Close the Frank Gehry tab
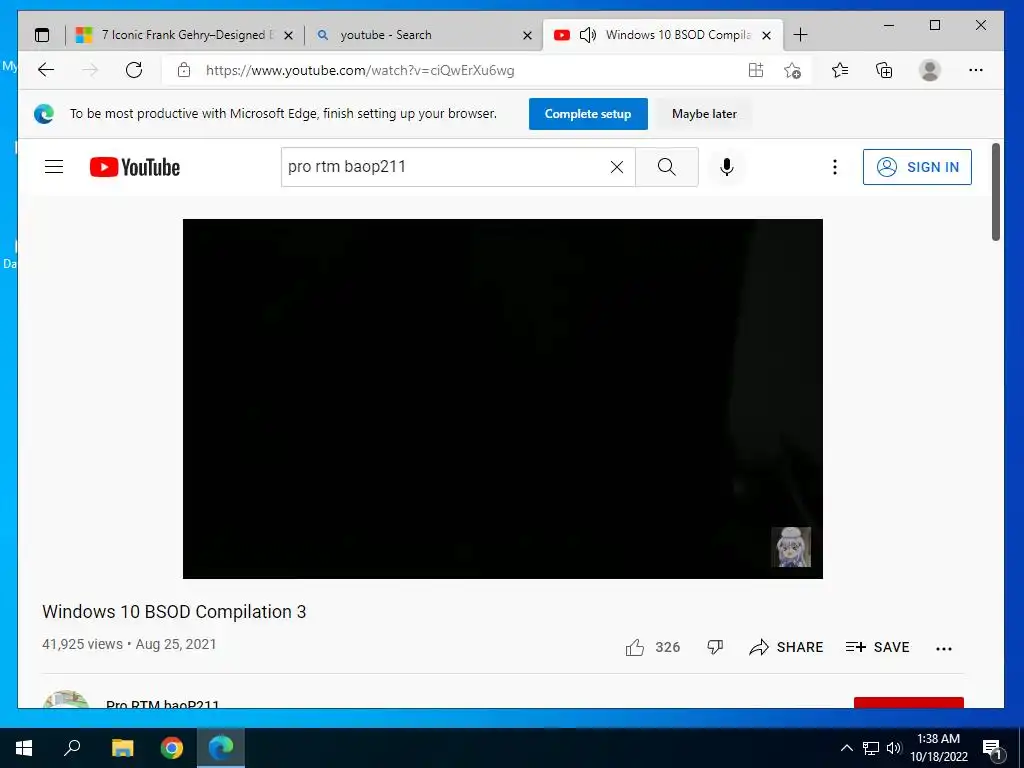Viewport: 1024px width, 768px height. pyautogui.click(x=289, y=35)
